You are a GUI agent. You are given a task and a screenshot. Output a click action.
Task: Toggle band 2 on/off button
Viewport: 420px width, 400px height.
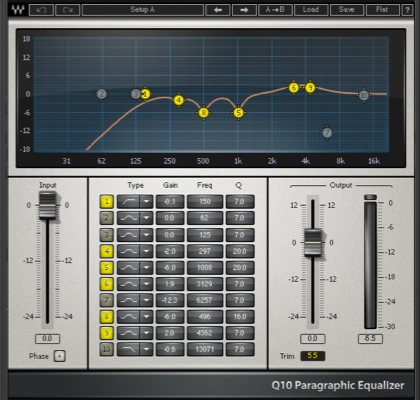(107, 218)
